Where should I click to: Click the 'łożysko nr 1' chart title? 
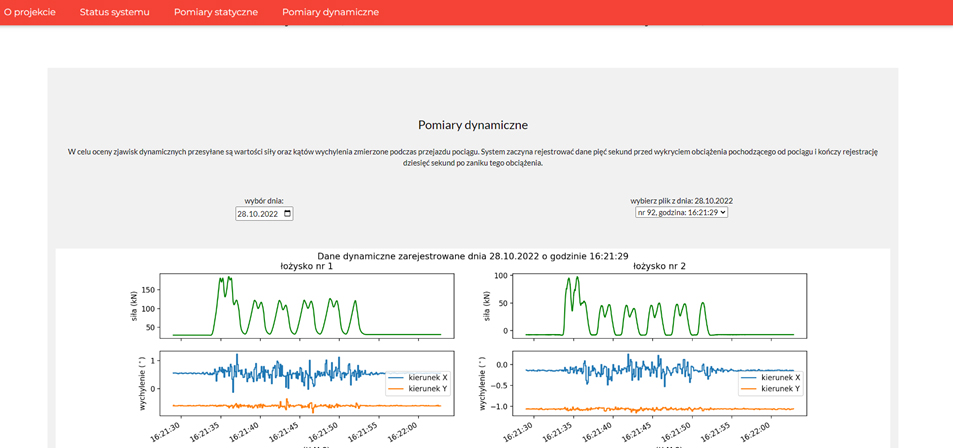point(305,266)
